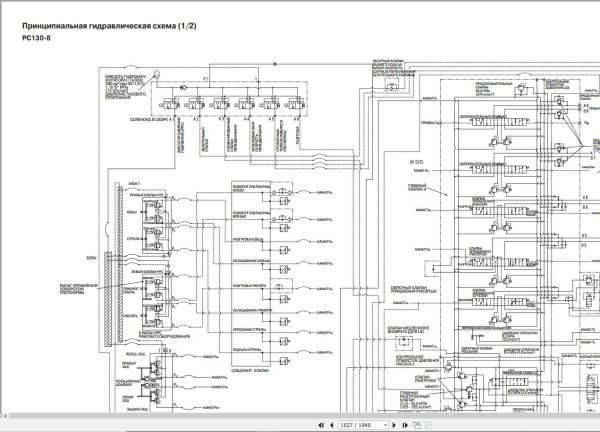
Task: Click the 'РАЗГРУЗКА РУКОЯТИ' label
Action: coord(249,286)
